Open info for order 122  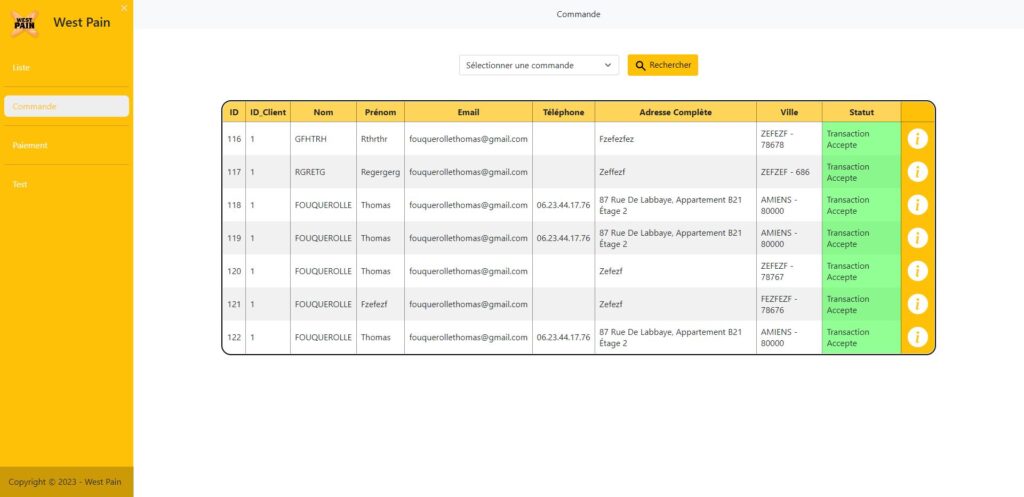pos(917,337)
